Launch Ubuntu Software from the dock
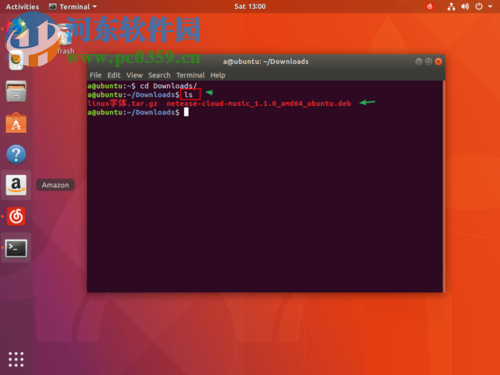Image resolution: width=500 pixels, height=375 pixels. pyautogui.click(x=16, y=123)
